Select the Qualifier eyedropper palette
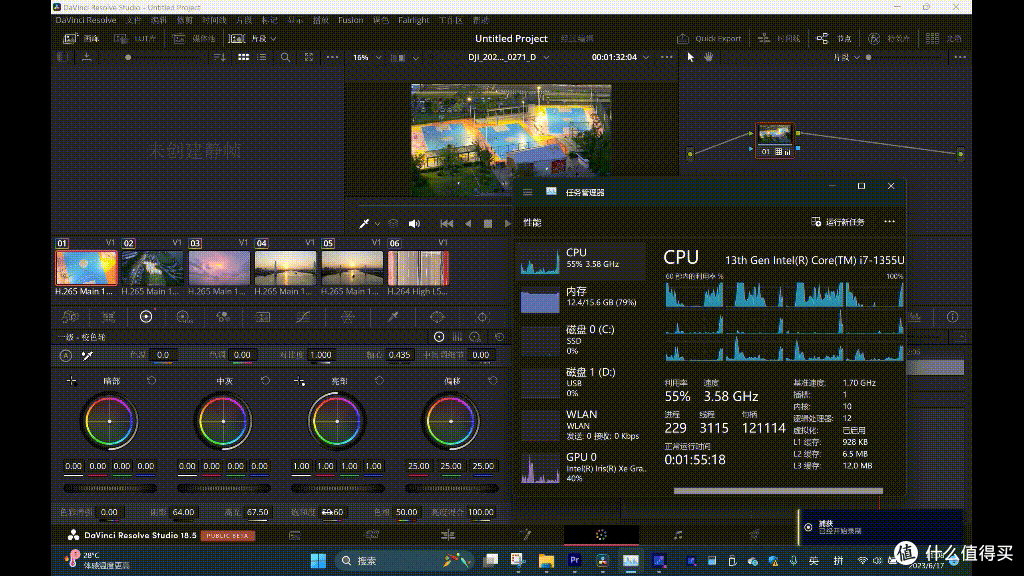This screenshot has height=576, width=1024. tap(392, 317)
